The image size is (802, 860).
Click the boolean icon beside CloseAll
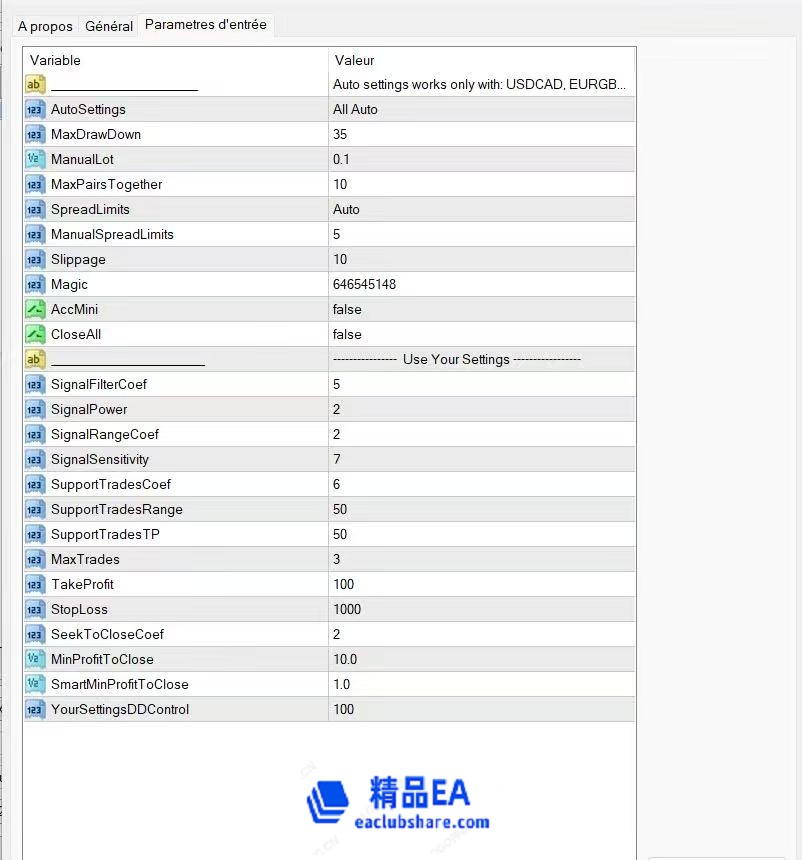35,334
